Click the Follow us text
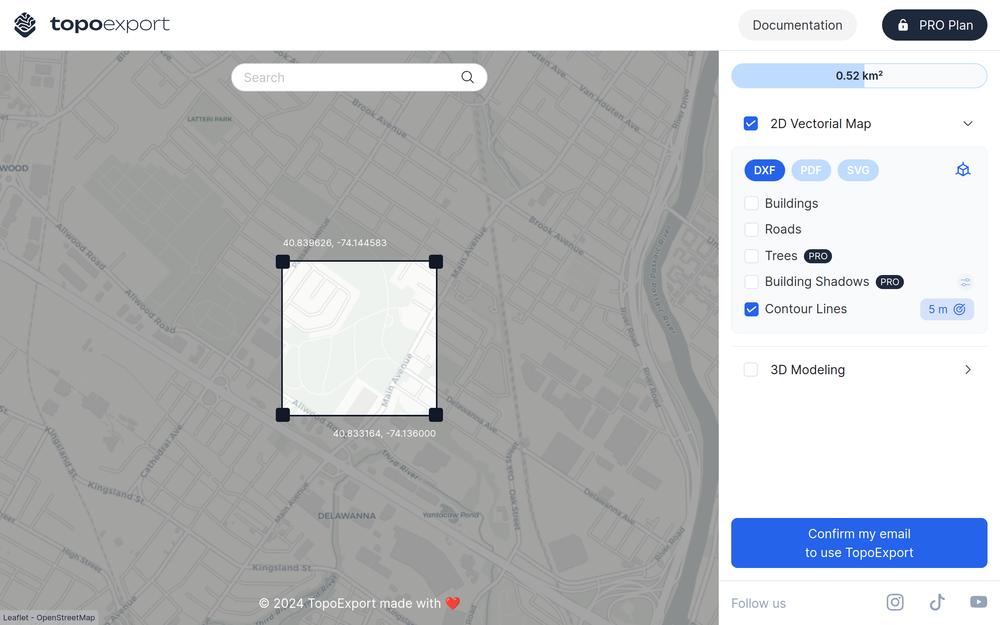This screenshot has width=1000, height=625. [x=758, y=603]
